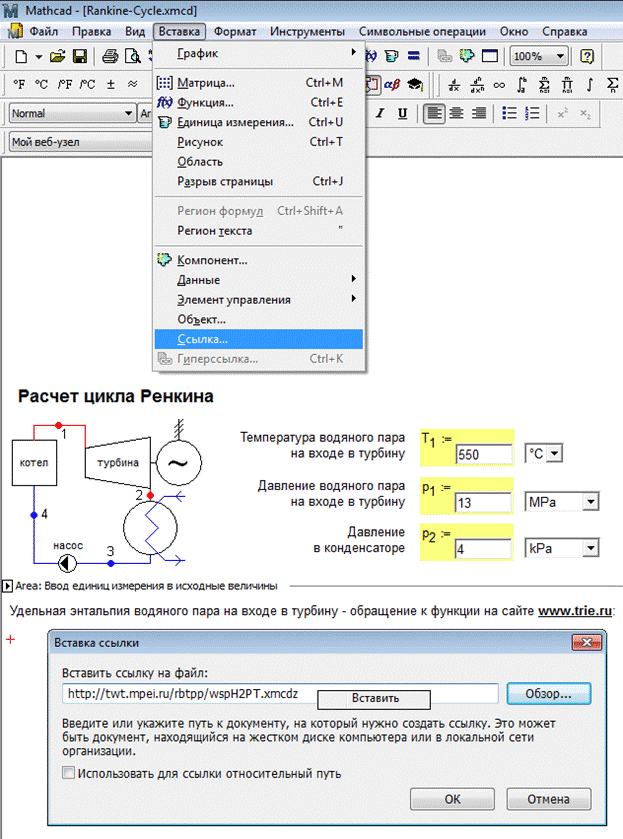Open Help with the question mark icon

587,56
